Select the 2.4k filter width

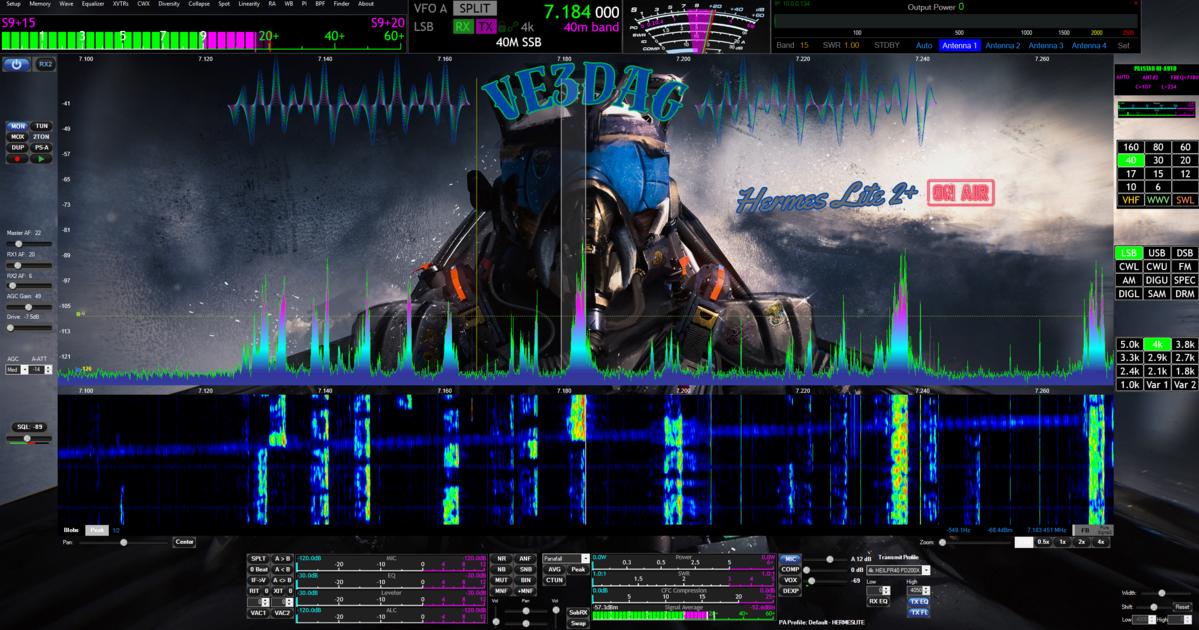[1130, 371]
